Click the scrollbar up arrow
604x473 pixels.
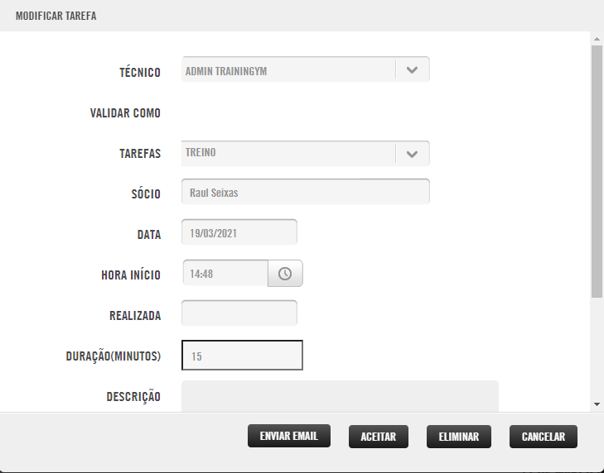(597, 39)
